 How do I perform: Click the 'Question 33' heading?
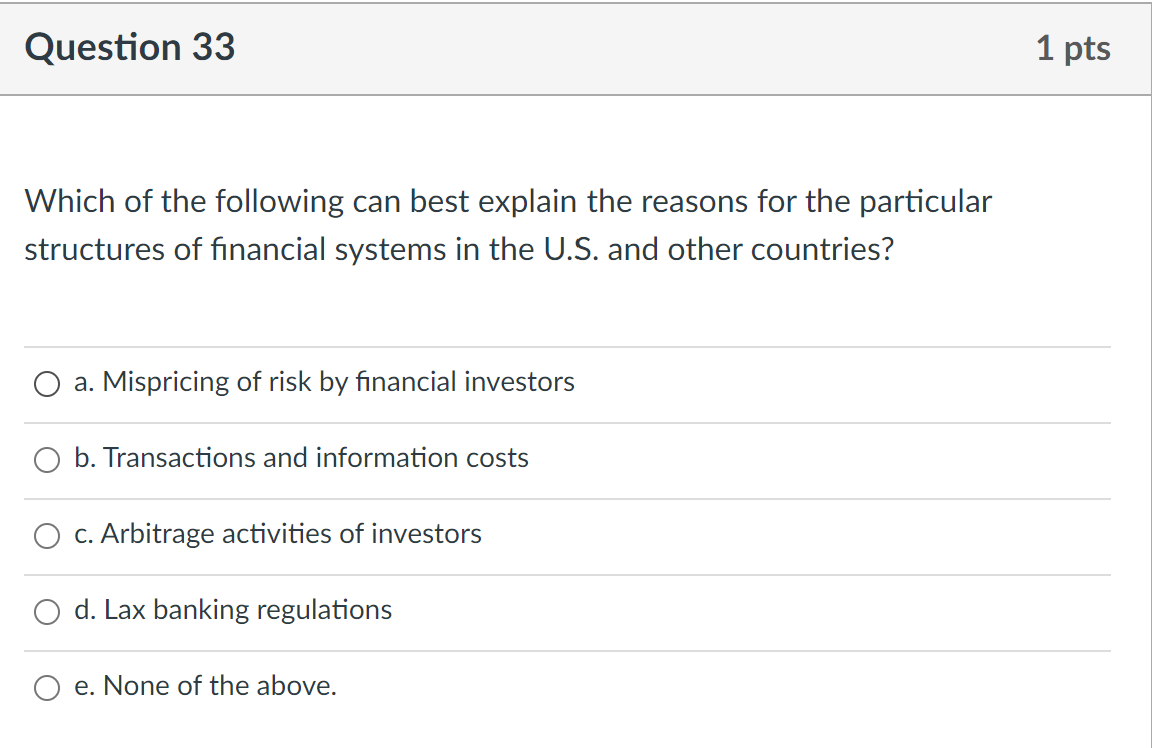(x=130, y=47)
